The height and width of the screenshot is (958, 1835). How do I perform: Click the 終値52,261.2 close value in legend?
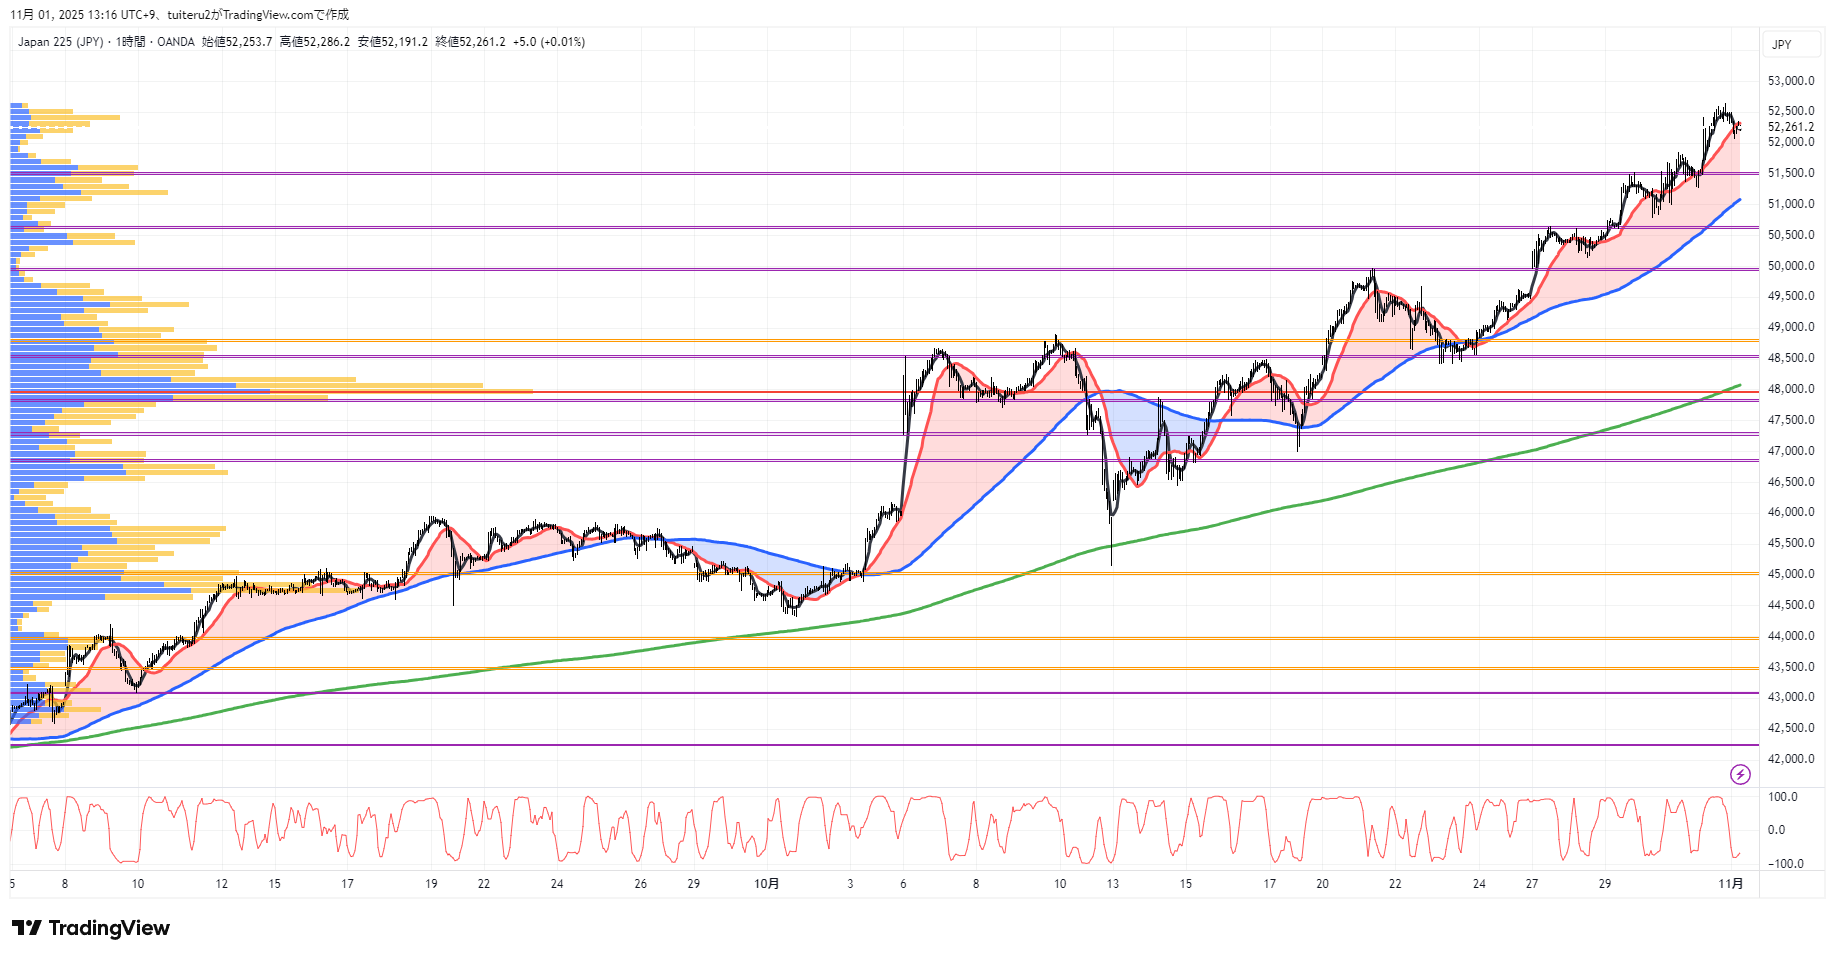[x=470, y=42]
